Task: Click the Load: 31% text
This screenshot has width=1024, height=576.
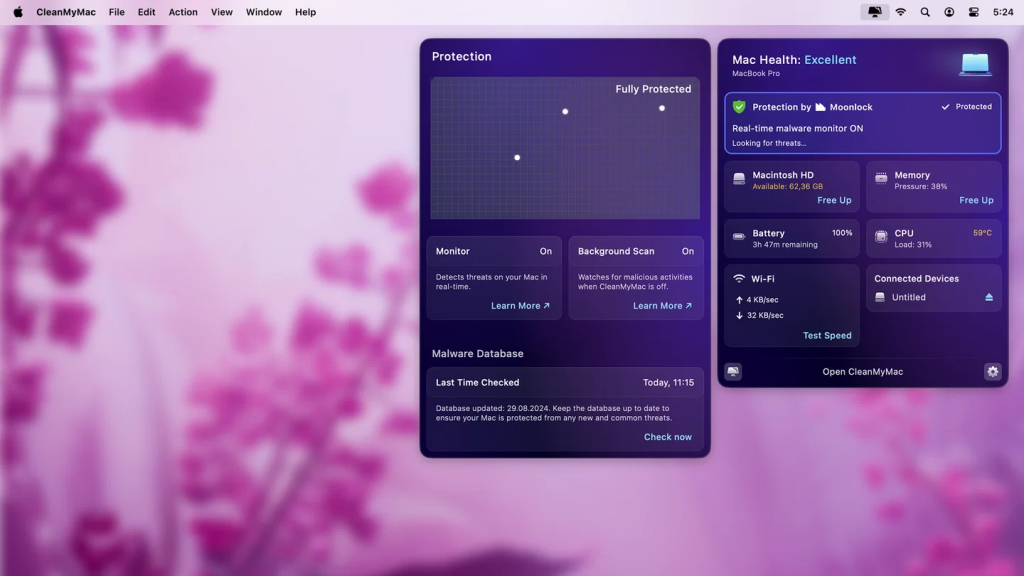Action: click(913, 245)
